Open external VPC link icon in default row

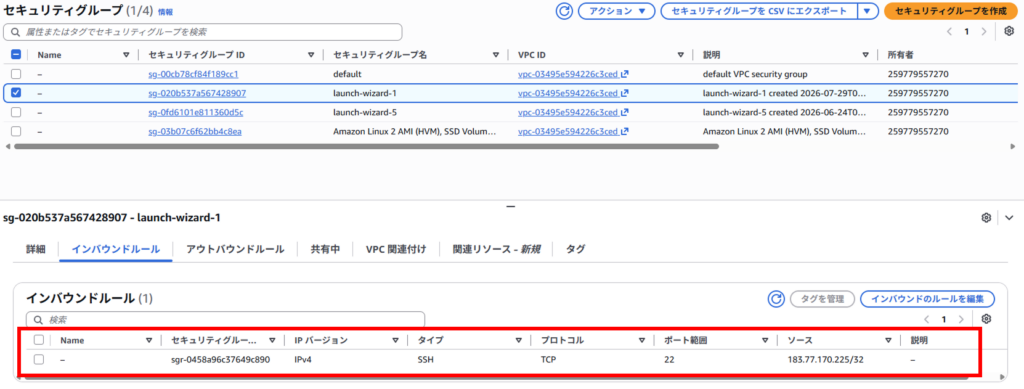[625, 74]
